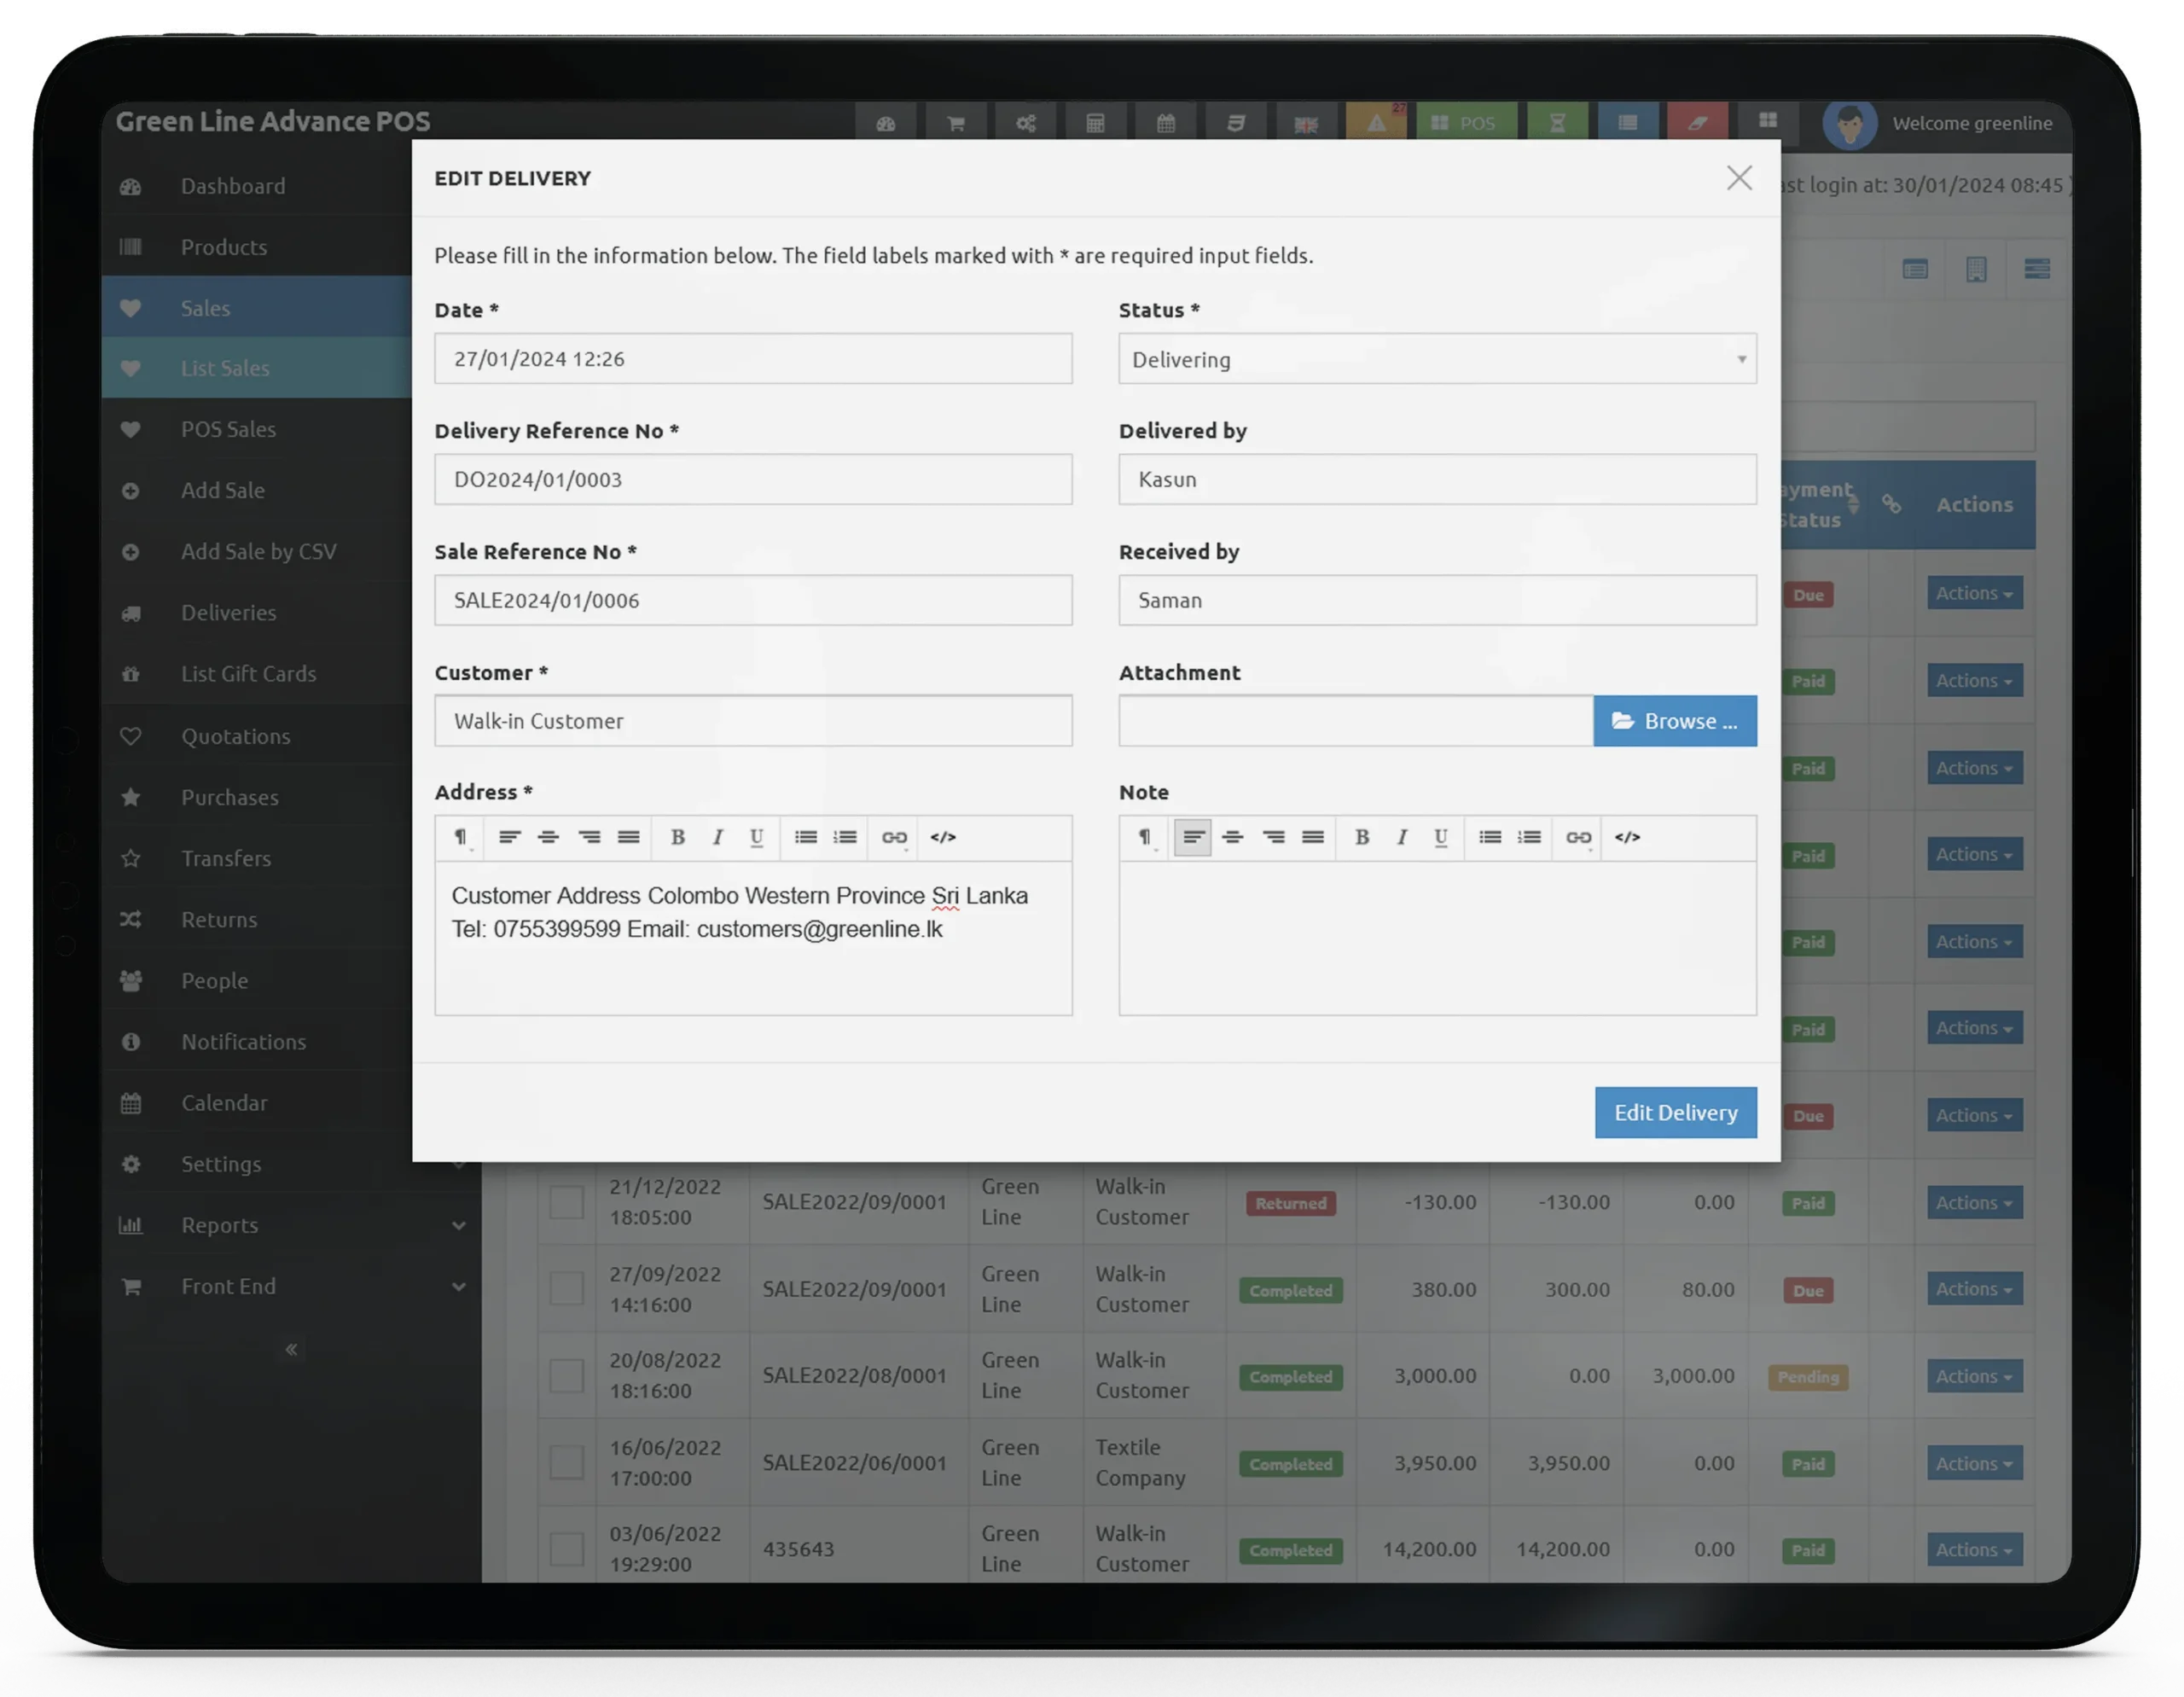Screen dimensions: 2184x1697
Task: Open calculator icon in top bar
Action: (1096, 123)
